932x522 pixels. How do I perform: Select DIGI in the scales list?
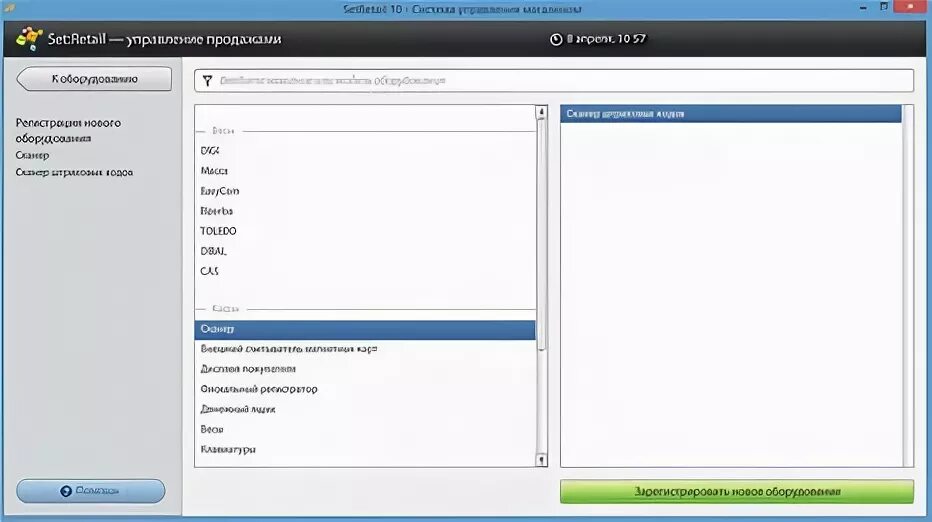(365, 151)
